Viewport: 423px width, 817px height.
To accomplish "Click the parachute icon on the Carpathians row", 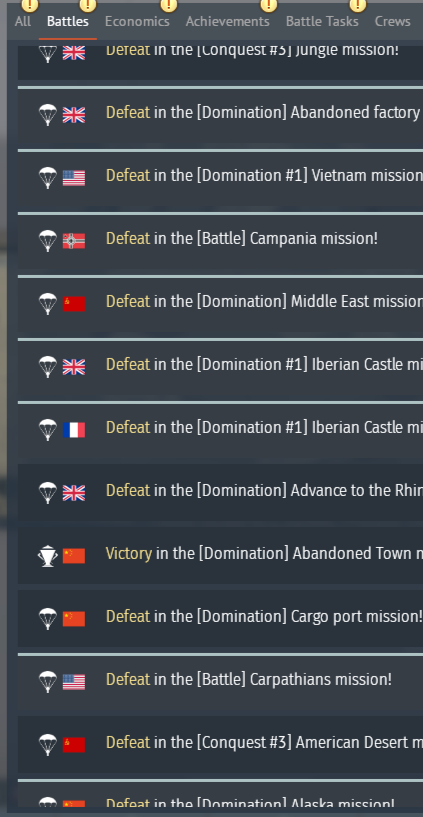I will (47, 681).
